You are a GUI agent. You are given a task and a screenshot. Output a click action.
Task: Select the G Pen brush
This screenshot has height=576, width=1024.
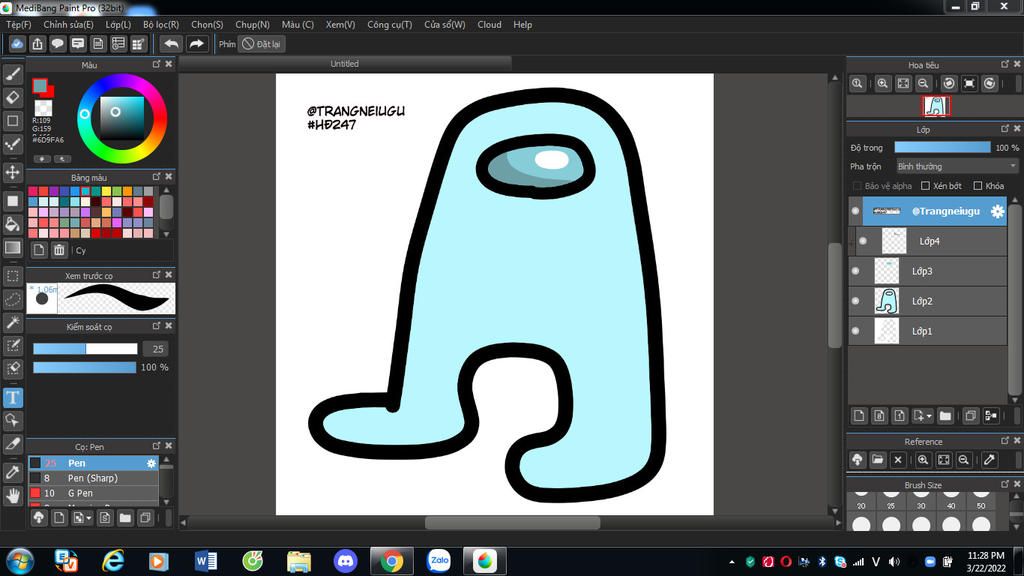coord(93,493)
